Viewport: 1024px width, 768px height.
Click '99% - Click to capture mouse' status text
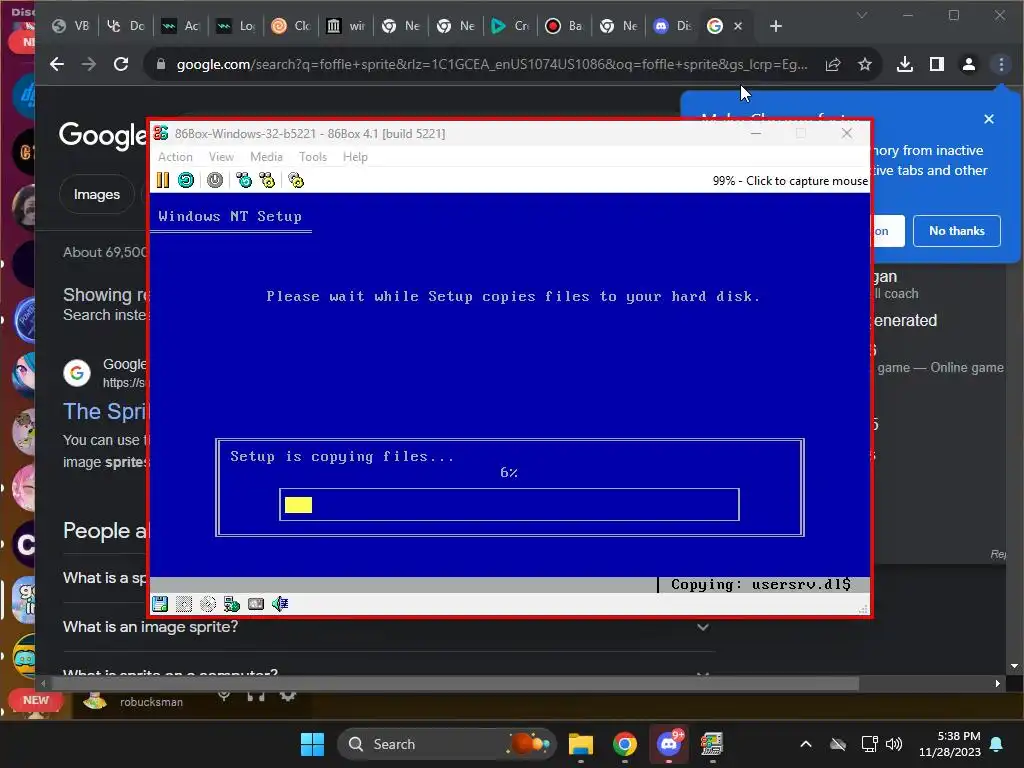[790, 181]
